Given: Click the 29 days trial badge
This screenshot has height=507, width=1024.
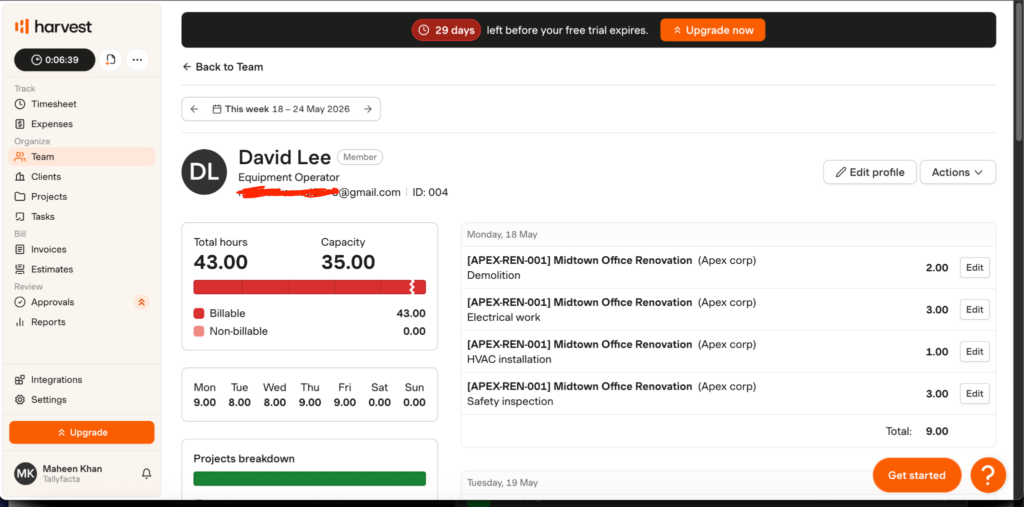Looking at the screenshot, I should coord(446,30).
